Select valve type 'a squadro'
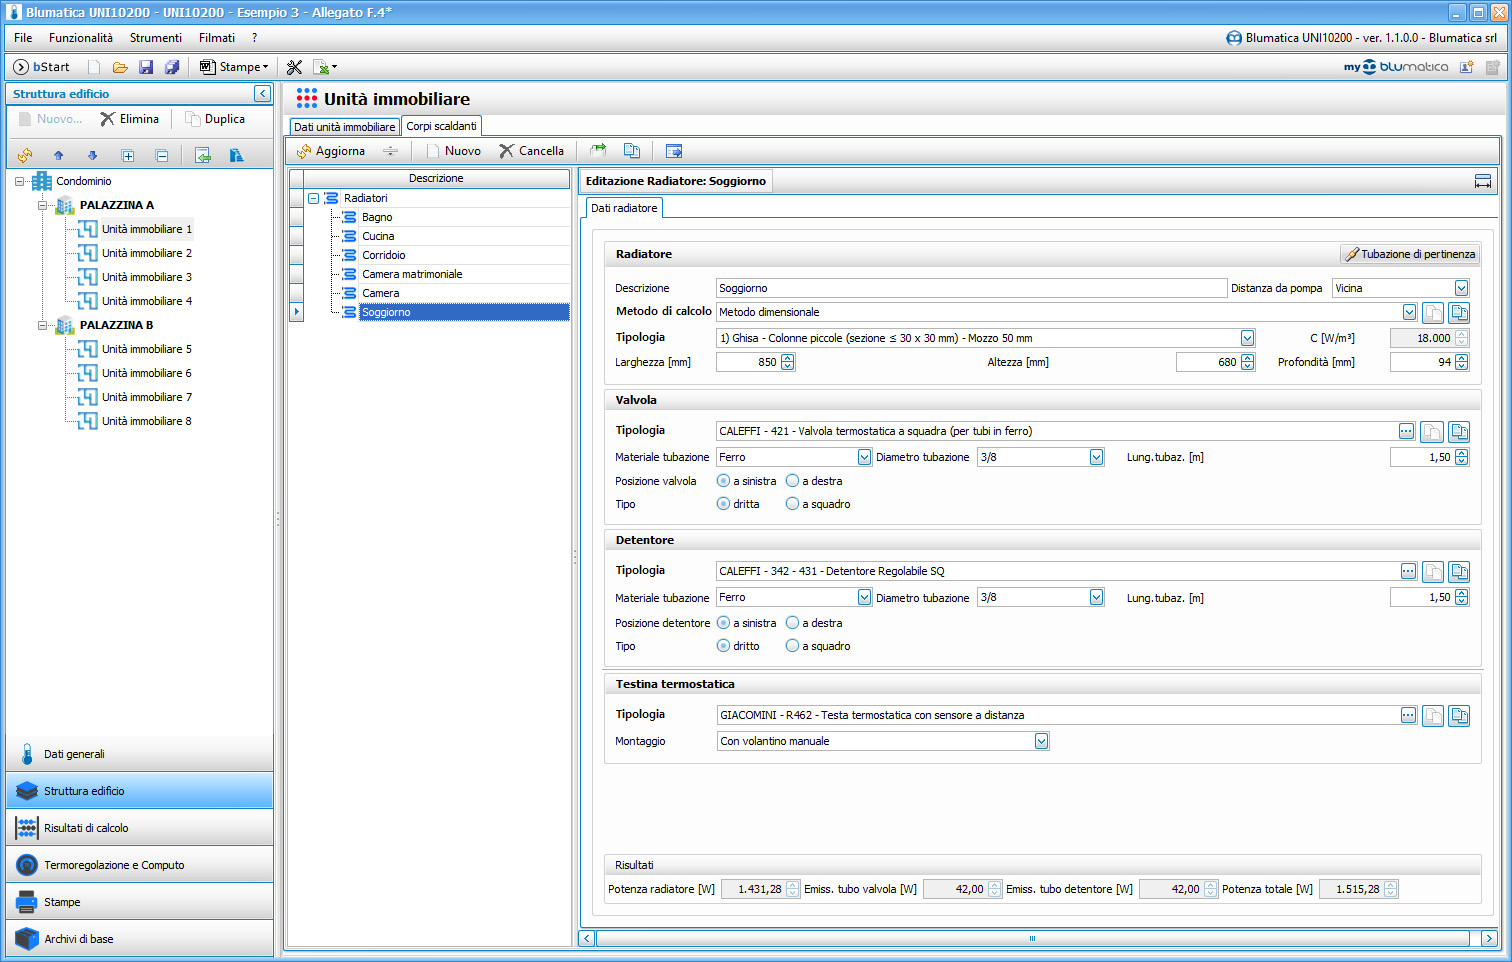 click(x=793, y=504)
